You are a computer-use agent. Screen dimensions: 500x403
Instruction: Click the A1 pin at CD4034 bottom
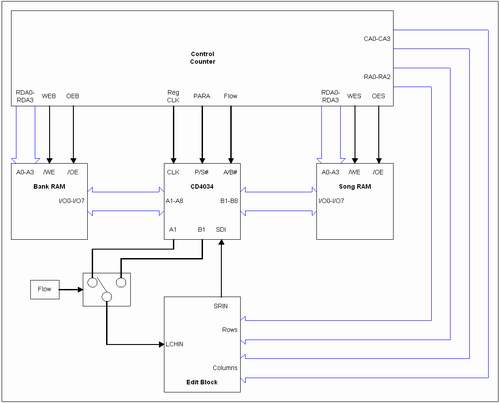[173, 229]
